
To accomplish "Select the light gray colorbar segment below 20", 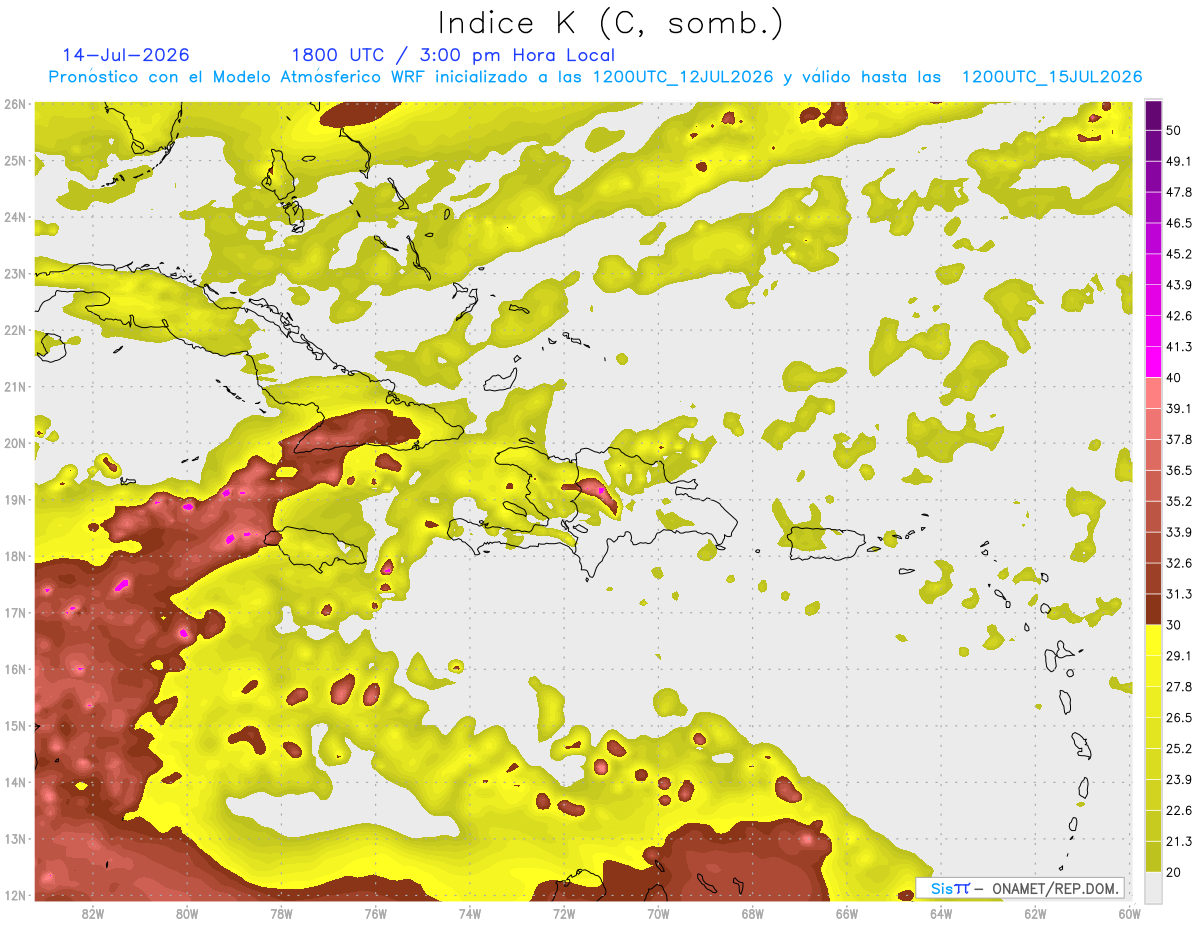I will [1153, 886].
